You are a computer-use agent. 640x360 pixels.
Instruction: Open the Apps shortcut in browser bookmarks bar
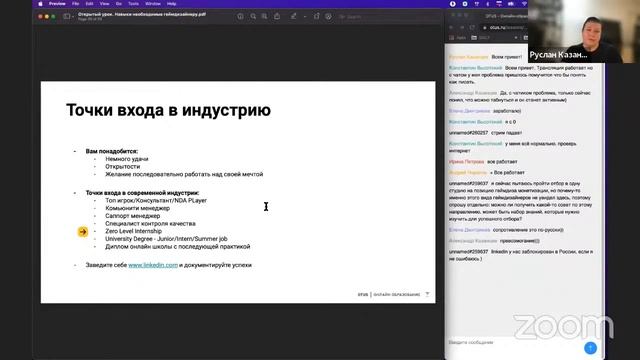pyautogui.click(x=458, y=38)
